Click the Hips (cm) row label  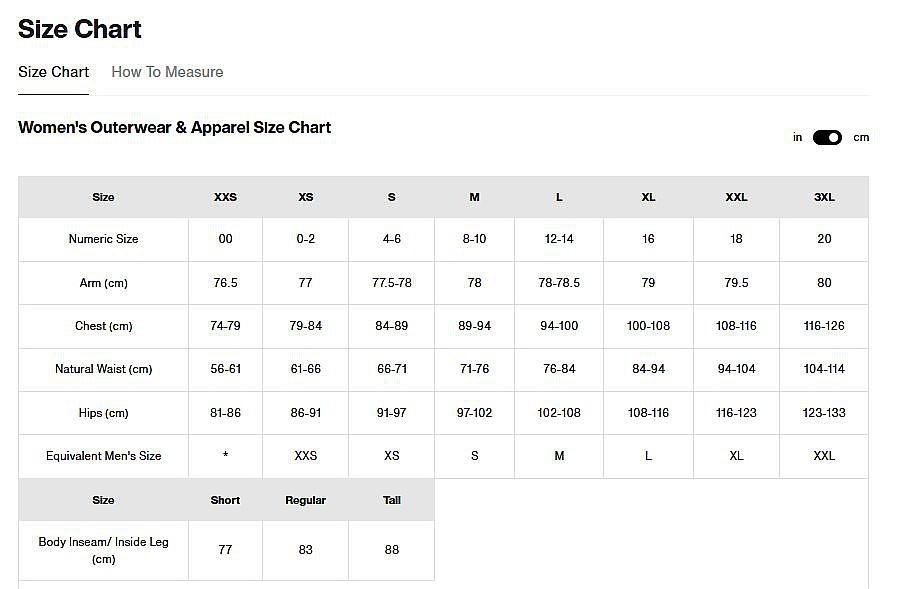coord(103,413)
